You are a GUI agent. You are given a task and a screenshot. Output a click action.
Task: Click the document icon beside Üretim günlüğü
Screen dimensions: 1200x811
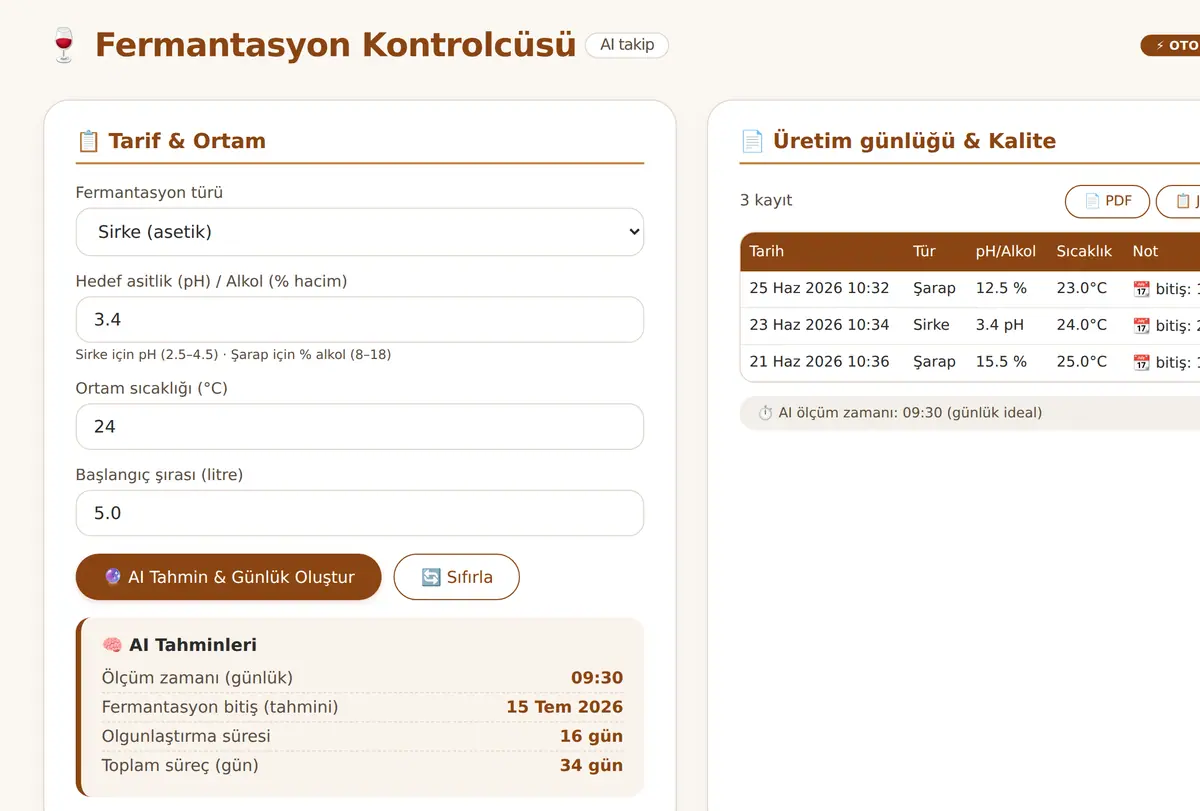pyautogui.click(x=752, y=141)
